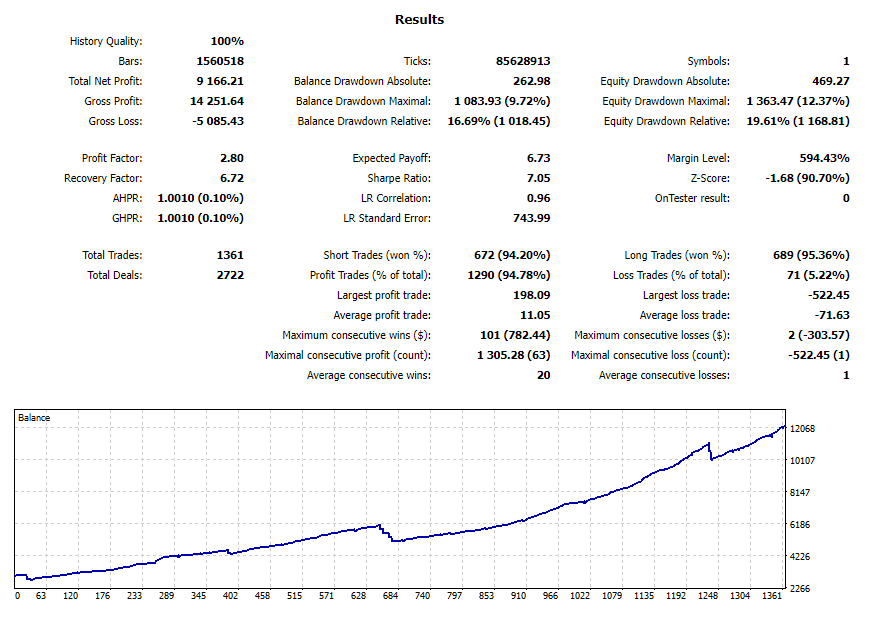Click the 12068 value on the chart axis
876x621 pixels.
pyautogui.click(x=804, y=429)
